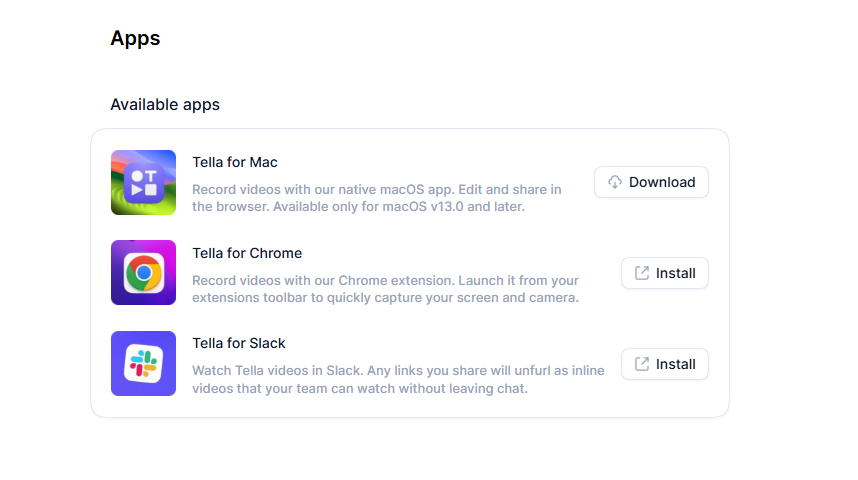858x480 pixels.
Task: Click the Slack unfurl description text
Action: coord(398,379)
